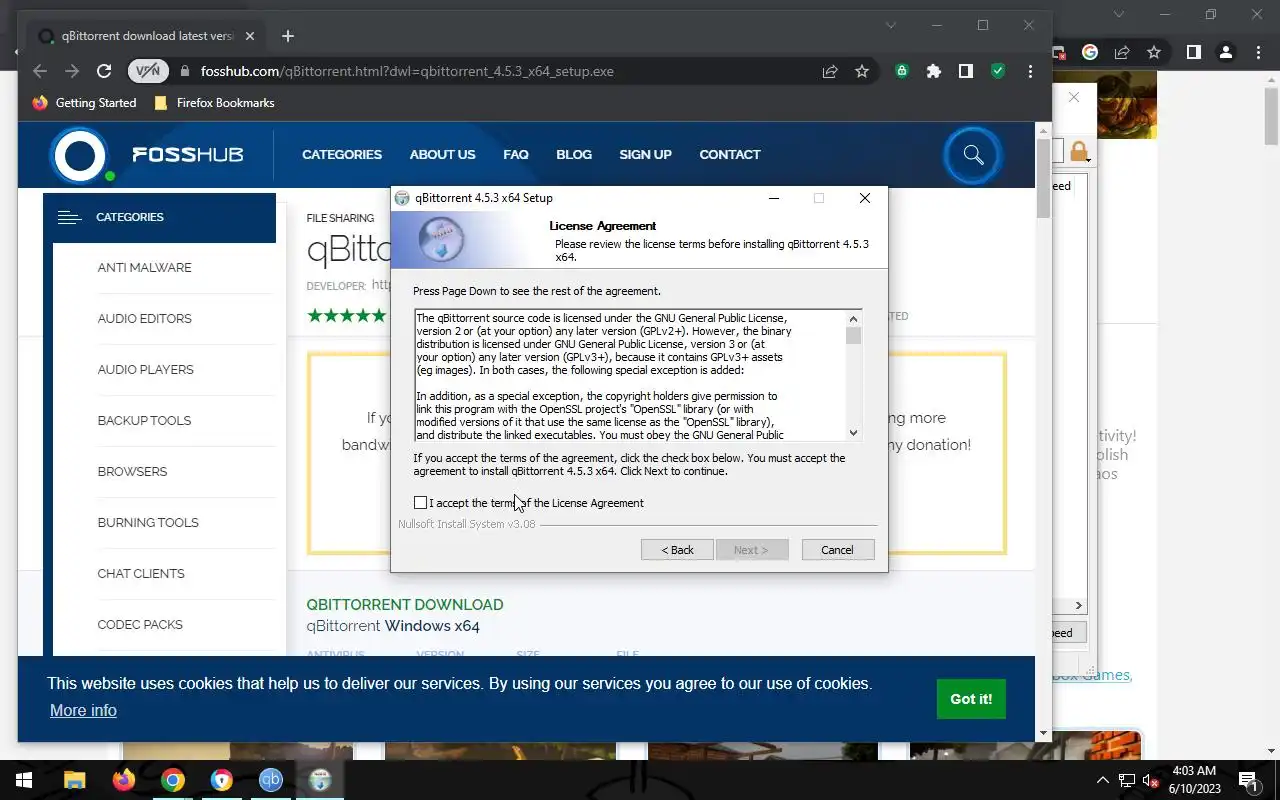This screenshot has height=800, width=1280.
Task: Show hidden system tray icons
Action: coord(1103,780)
